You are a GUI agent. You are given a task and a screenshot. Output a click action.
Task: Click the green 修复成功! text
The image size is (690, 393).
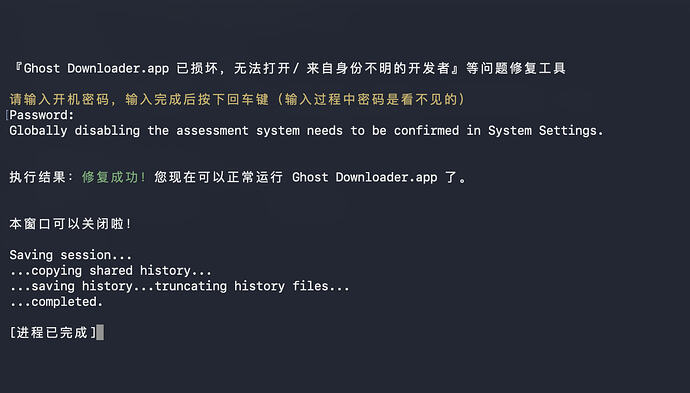(114, 177)
